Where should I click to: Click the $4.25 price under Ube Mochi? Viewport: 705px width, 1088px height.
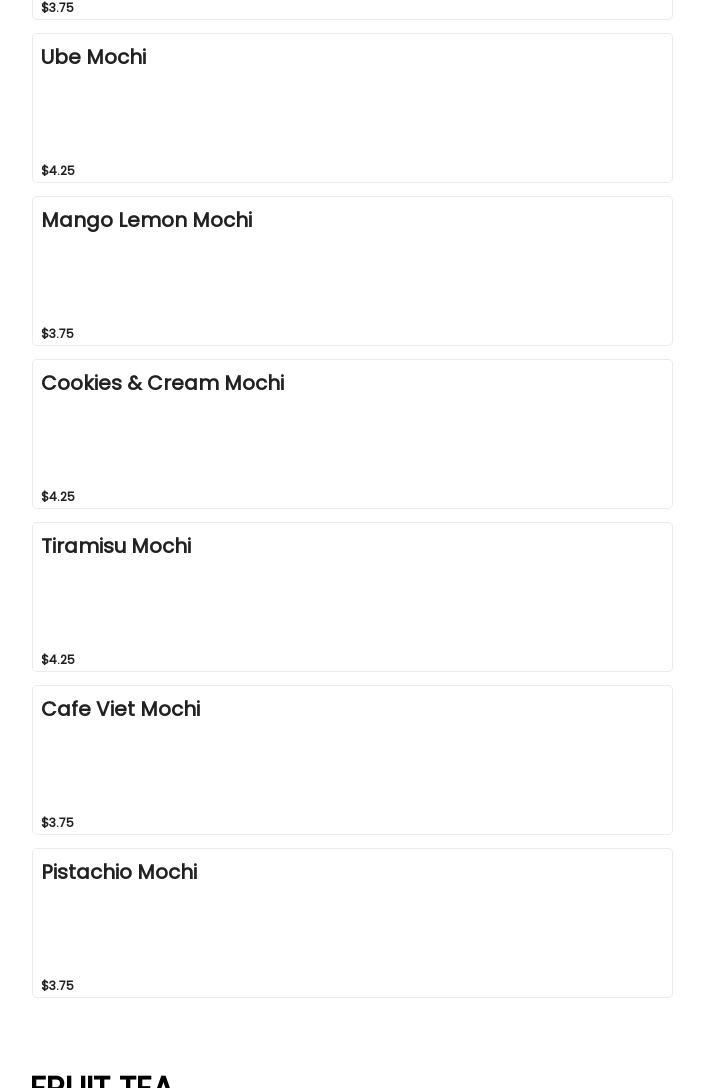click(58, 171)
